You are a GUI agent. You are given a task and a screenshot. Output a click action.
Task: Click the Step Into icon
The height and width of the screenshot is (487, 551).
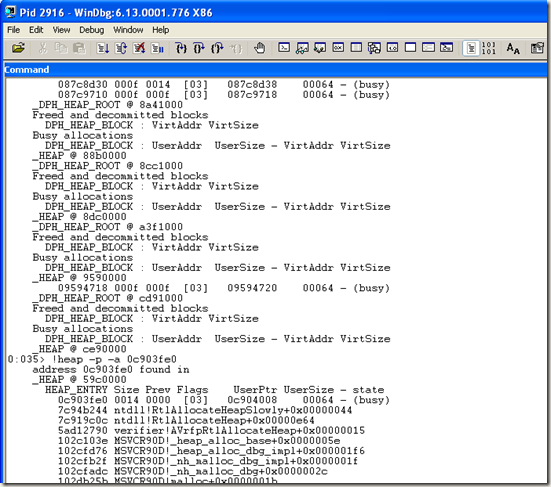pyautogui.click(x=181, y=48)
